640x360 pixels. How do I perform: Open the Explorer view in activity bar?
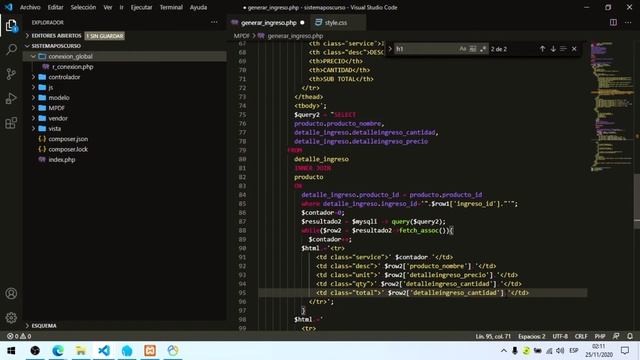[x=11, y=26]
